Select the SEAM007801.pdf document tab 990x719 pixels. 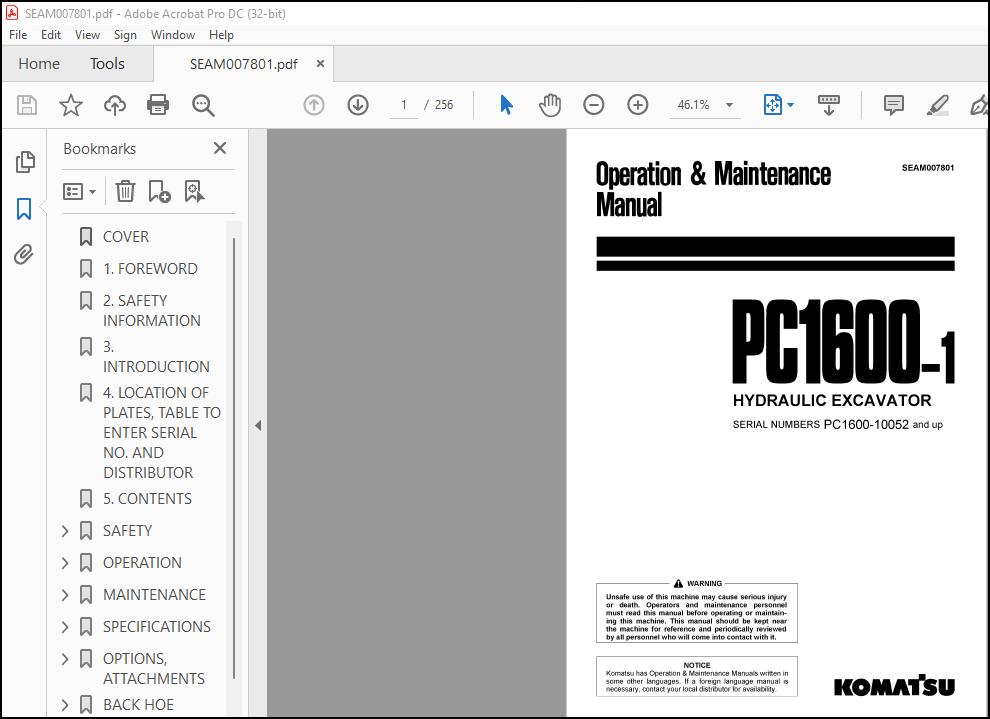(x=243, y=64)
